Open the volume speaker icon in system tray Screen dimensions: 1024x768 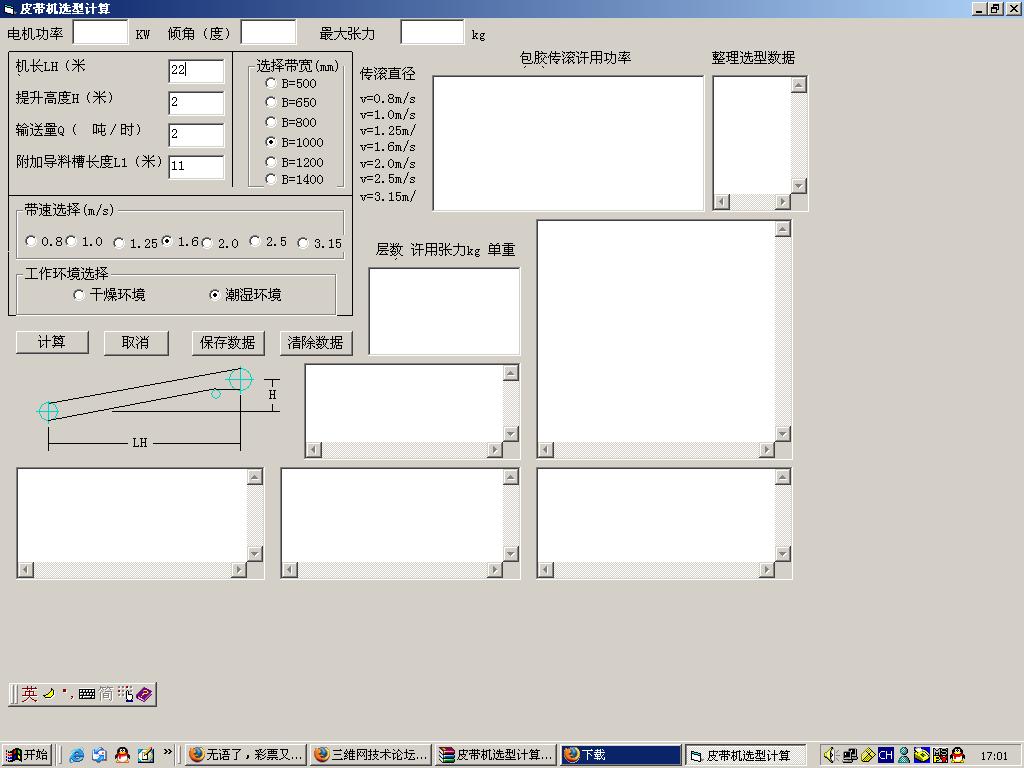point(831,753)
